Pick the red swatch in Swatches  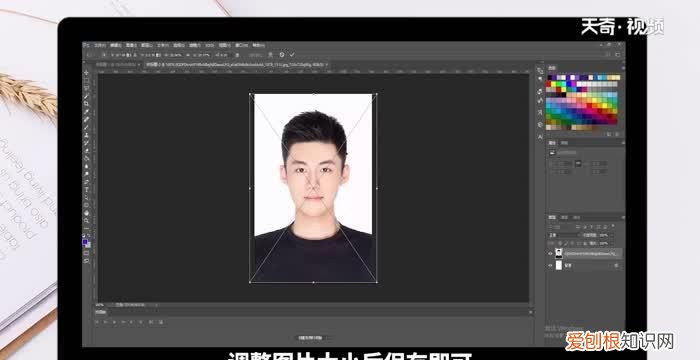pos(548,84)
